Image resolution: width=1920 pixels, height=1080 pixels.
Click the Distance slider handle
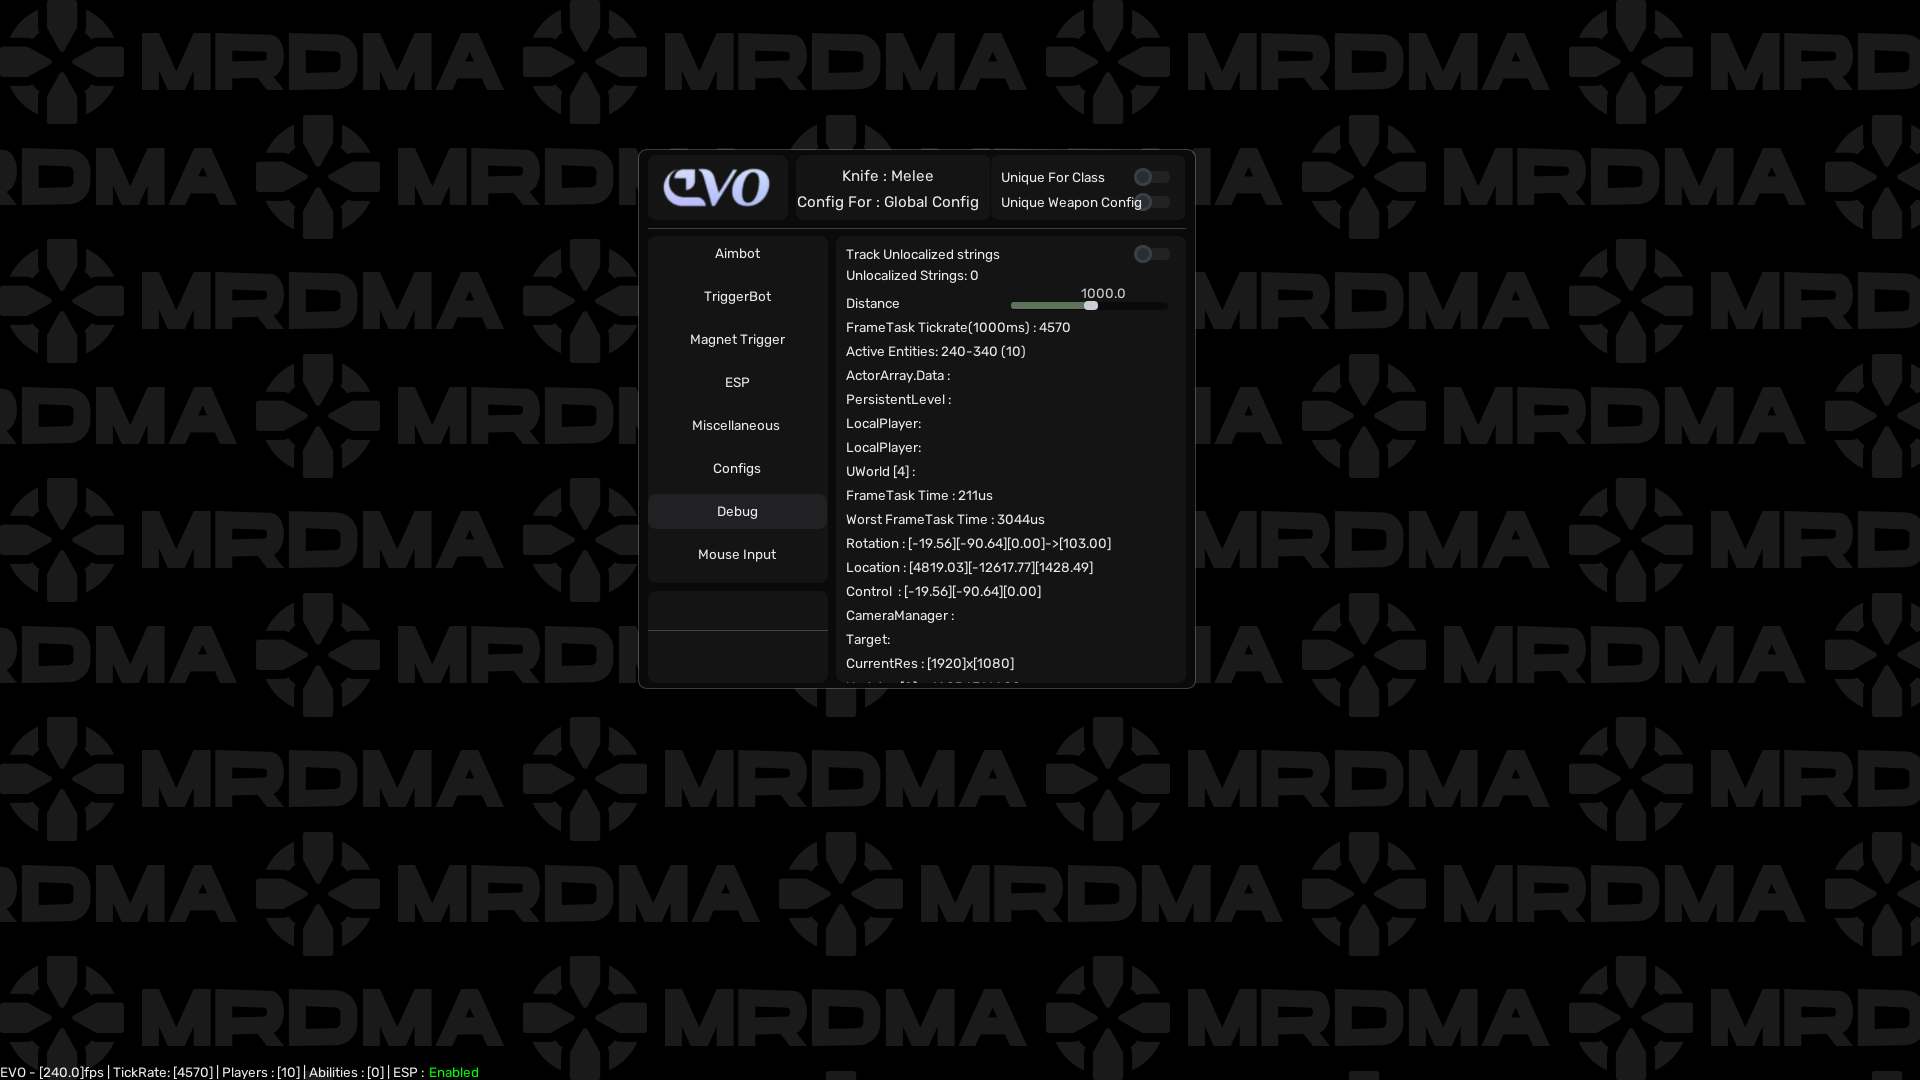[x=1091, y=306]
